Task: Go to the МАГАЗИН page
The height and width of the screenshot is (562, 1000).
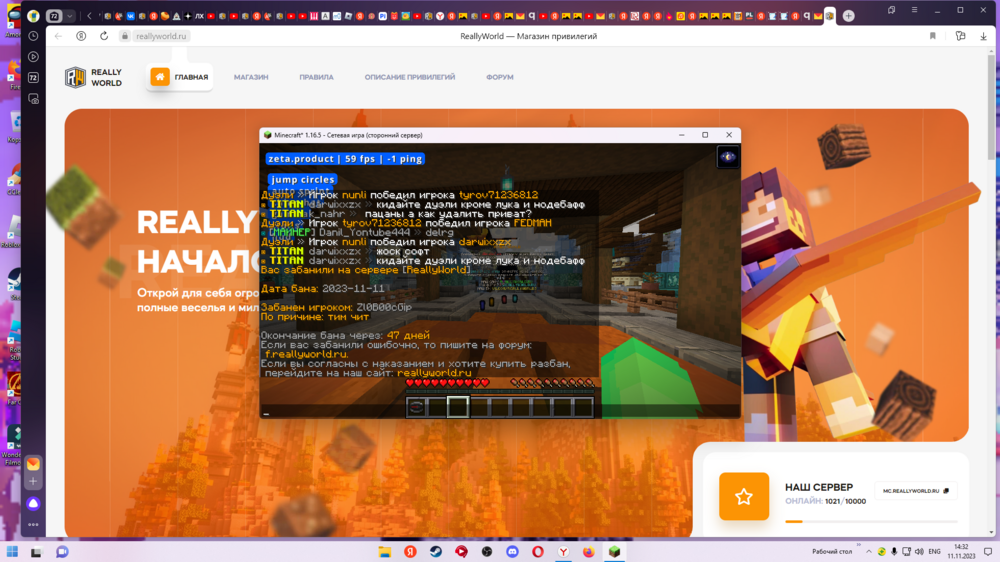Action: coord(251,77)
